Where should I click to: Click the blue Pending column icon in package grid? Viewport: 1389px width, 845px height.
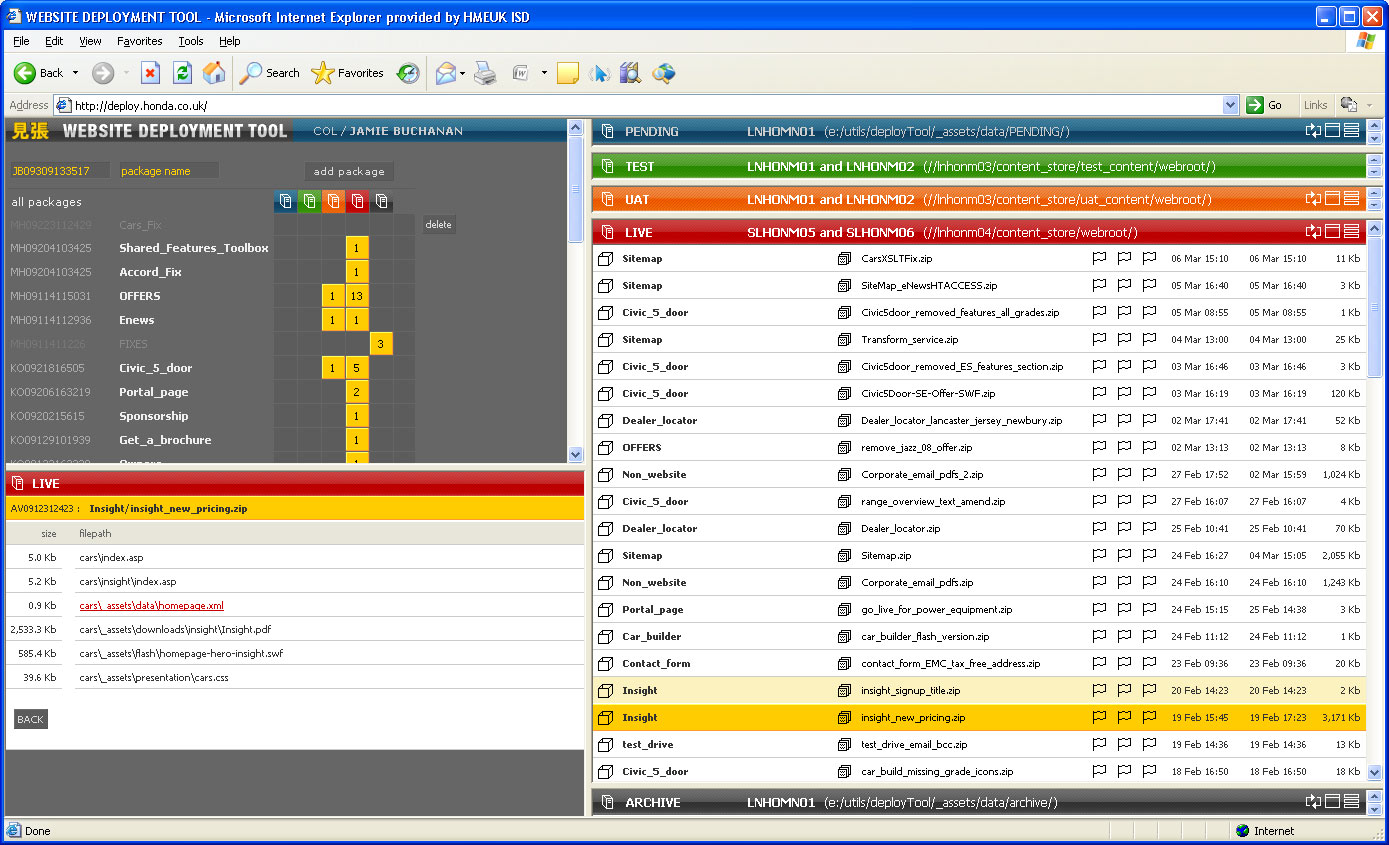tap(286, 202)
